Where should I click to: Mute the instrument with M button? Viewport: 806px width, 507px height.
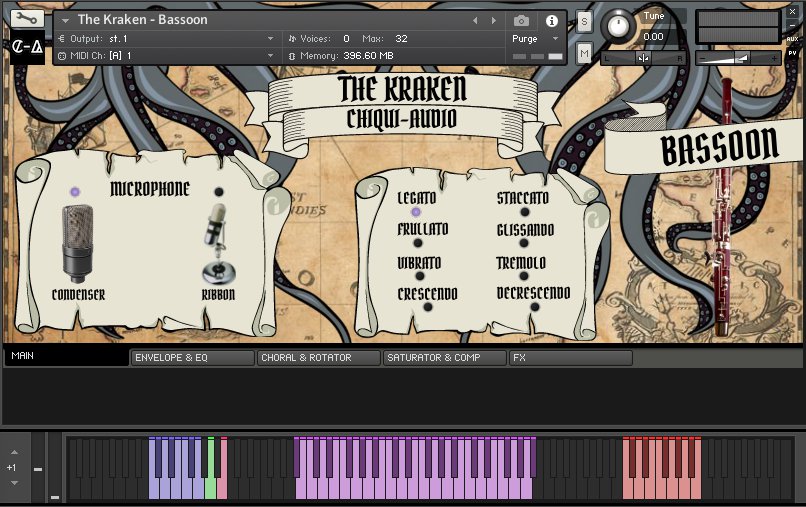click(584, 52)
